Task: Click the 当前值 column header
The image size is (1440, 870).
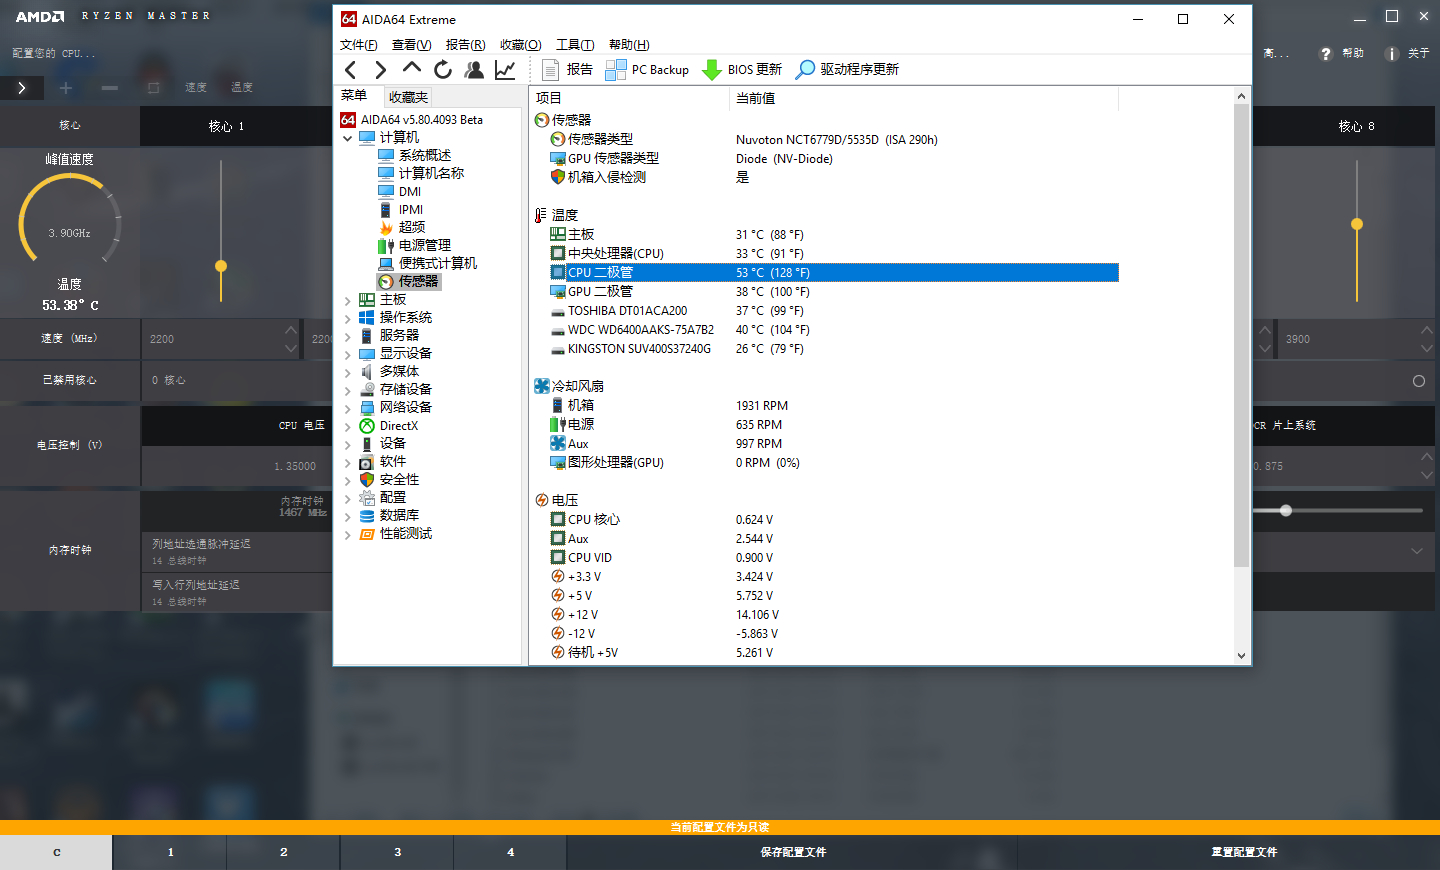Action: pyautogui.click(x=924, y=98)
